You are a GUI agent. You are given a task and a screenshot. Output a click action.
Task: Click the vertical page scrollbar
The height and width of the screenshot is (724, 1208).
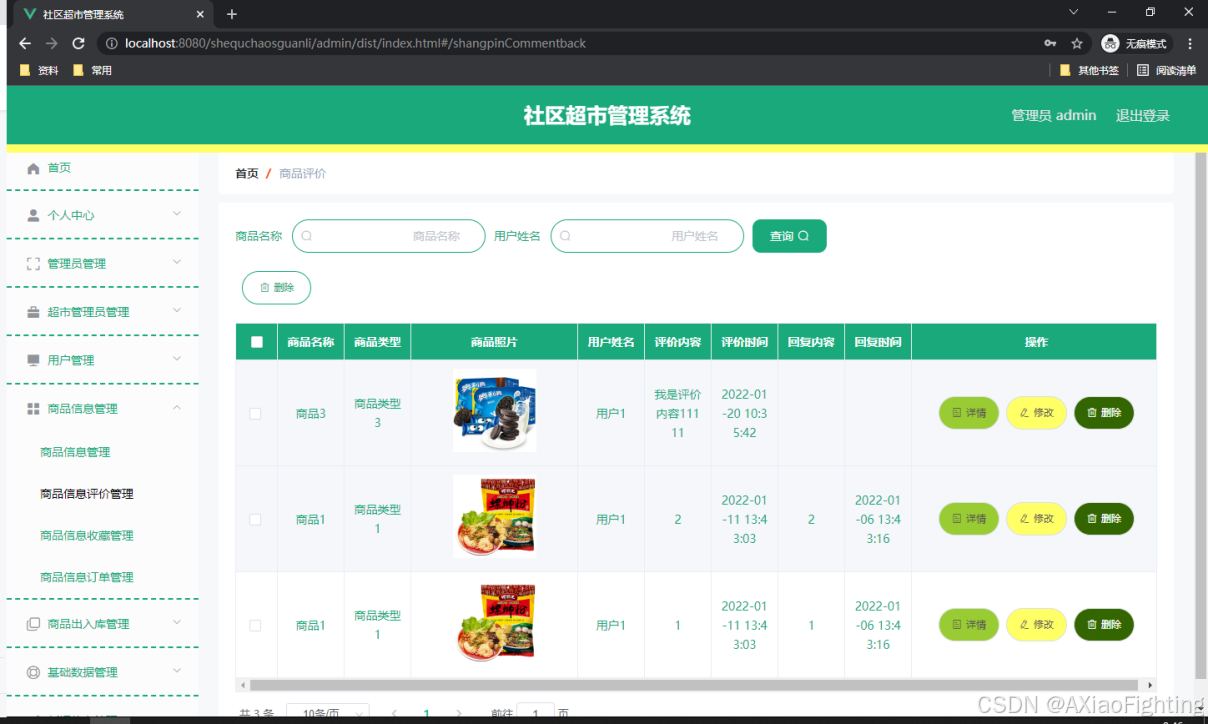pos(1201,415)
